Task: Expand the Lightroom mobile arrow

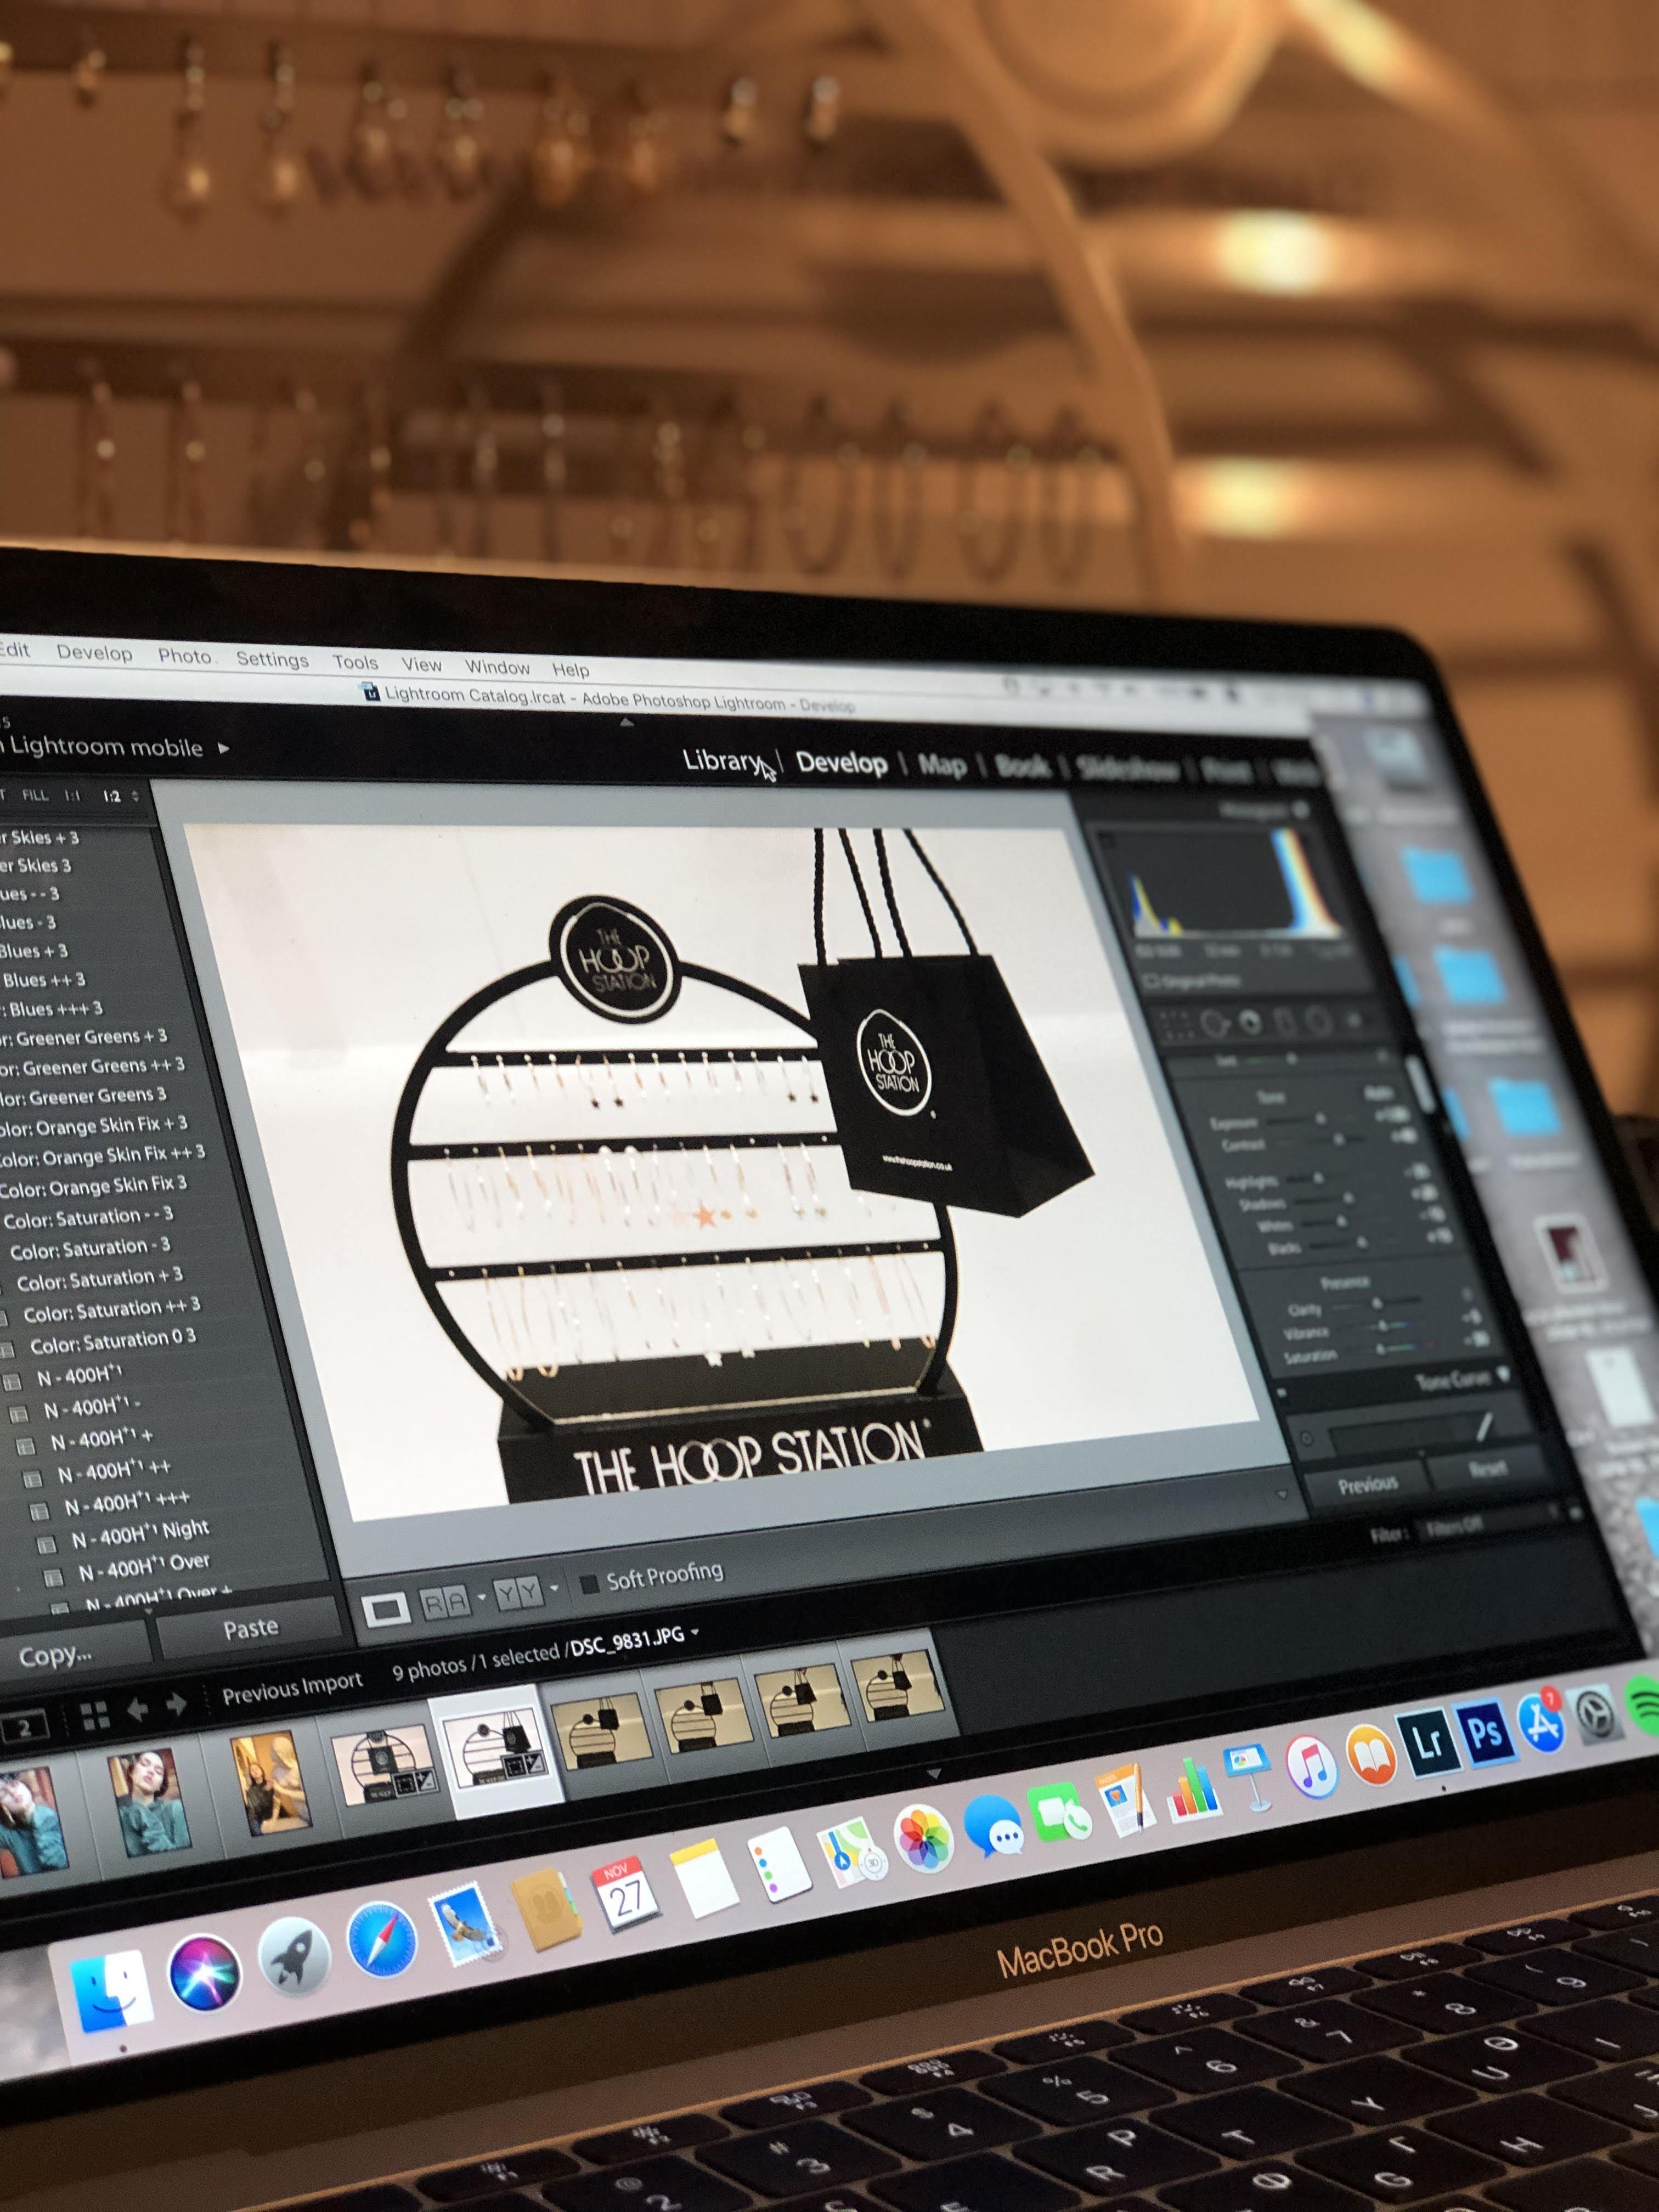Action: [223, 748]
